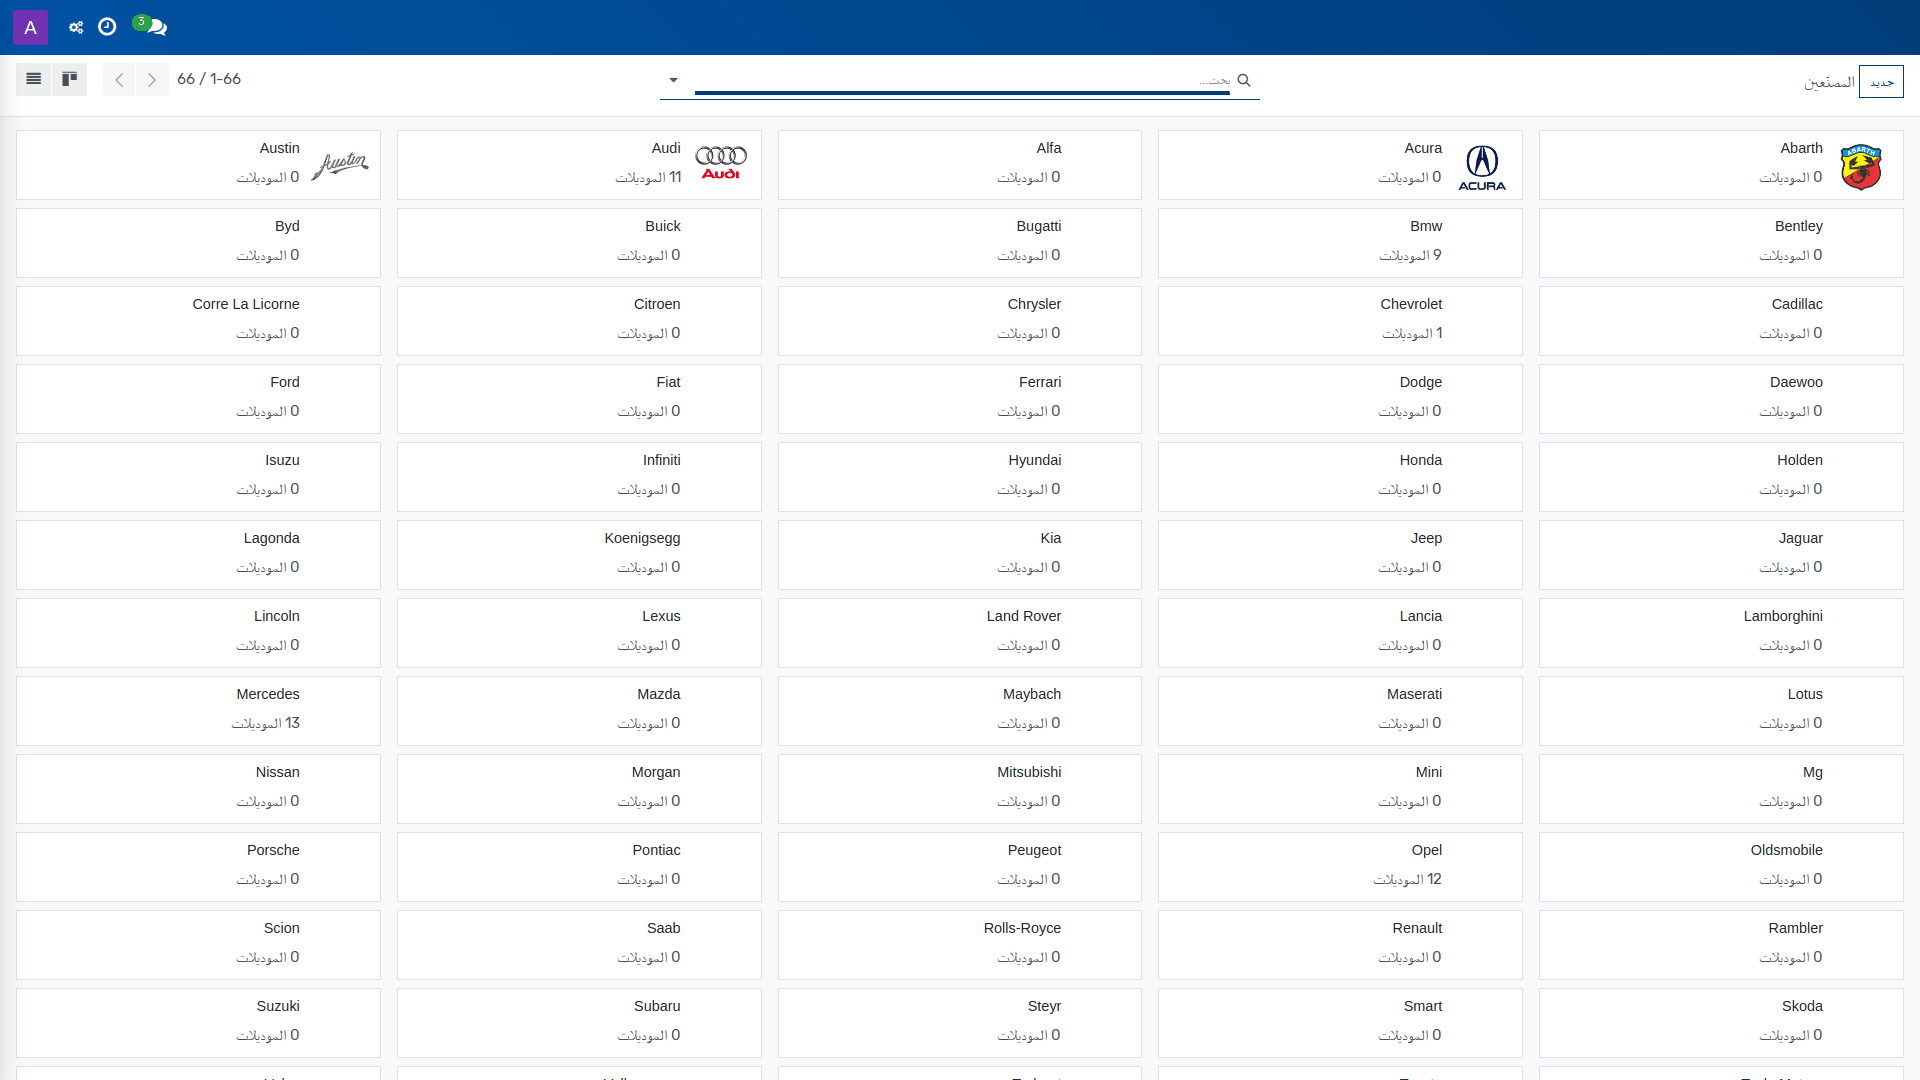Viewport: 1920px width, 1080px height.
Task: Select the Infiniti manufacturer card
Action: pos(579,477)
